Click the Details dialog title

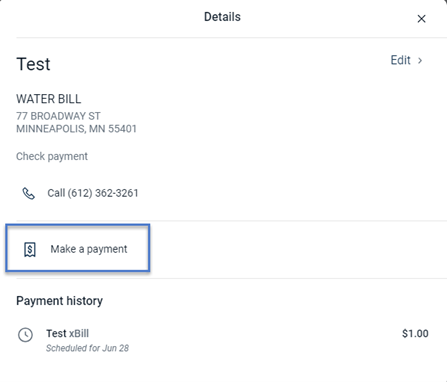pos(222,17)
